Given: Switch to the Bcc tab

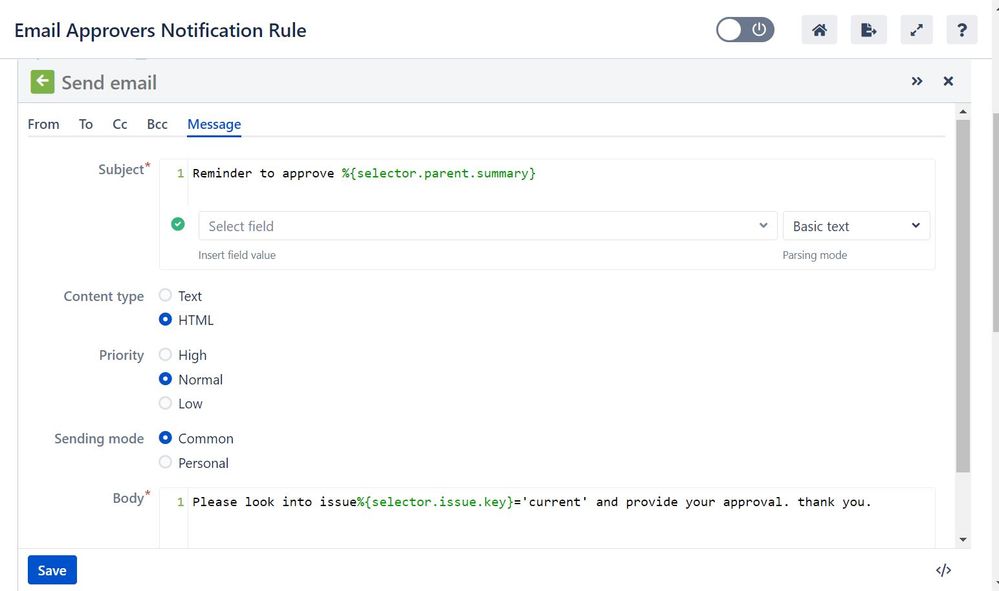Looking at the screenshot, I should (157, 124).
